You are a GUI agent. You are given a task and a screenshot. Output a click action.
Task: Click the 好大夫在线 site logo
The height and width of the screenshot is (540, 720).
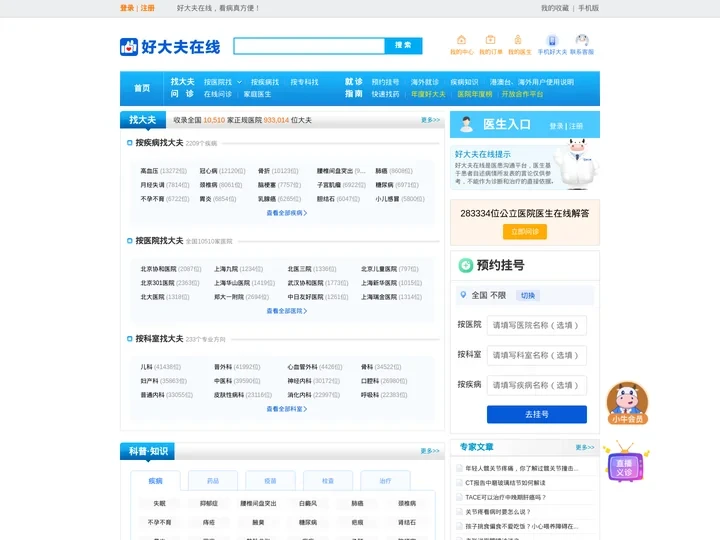click(170, 46)
